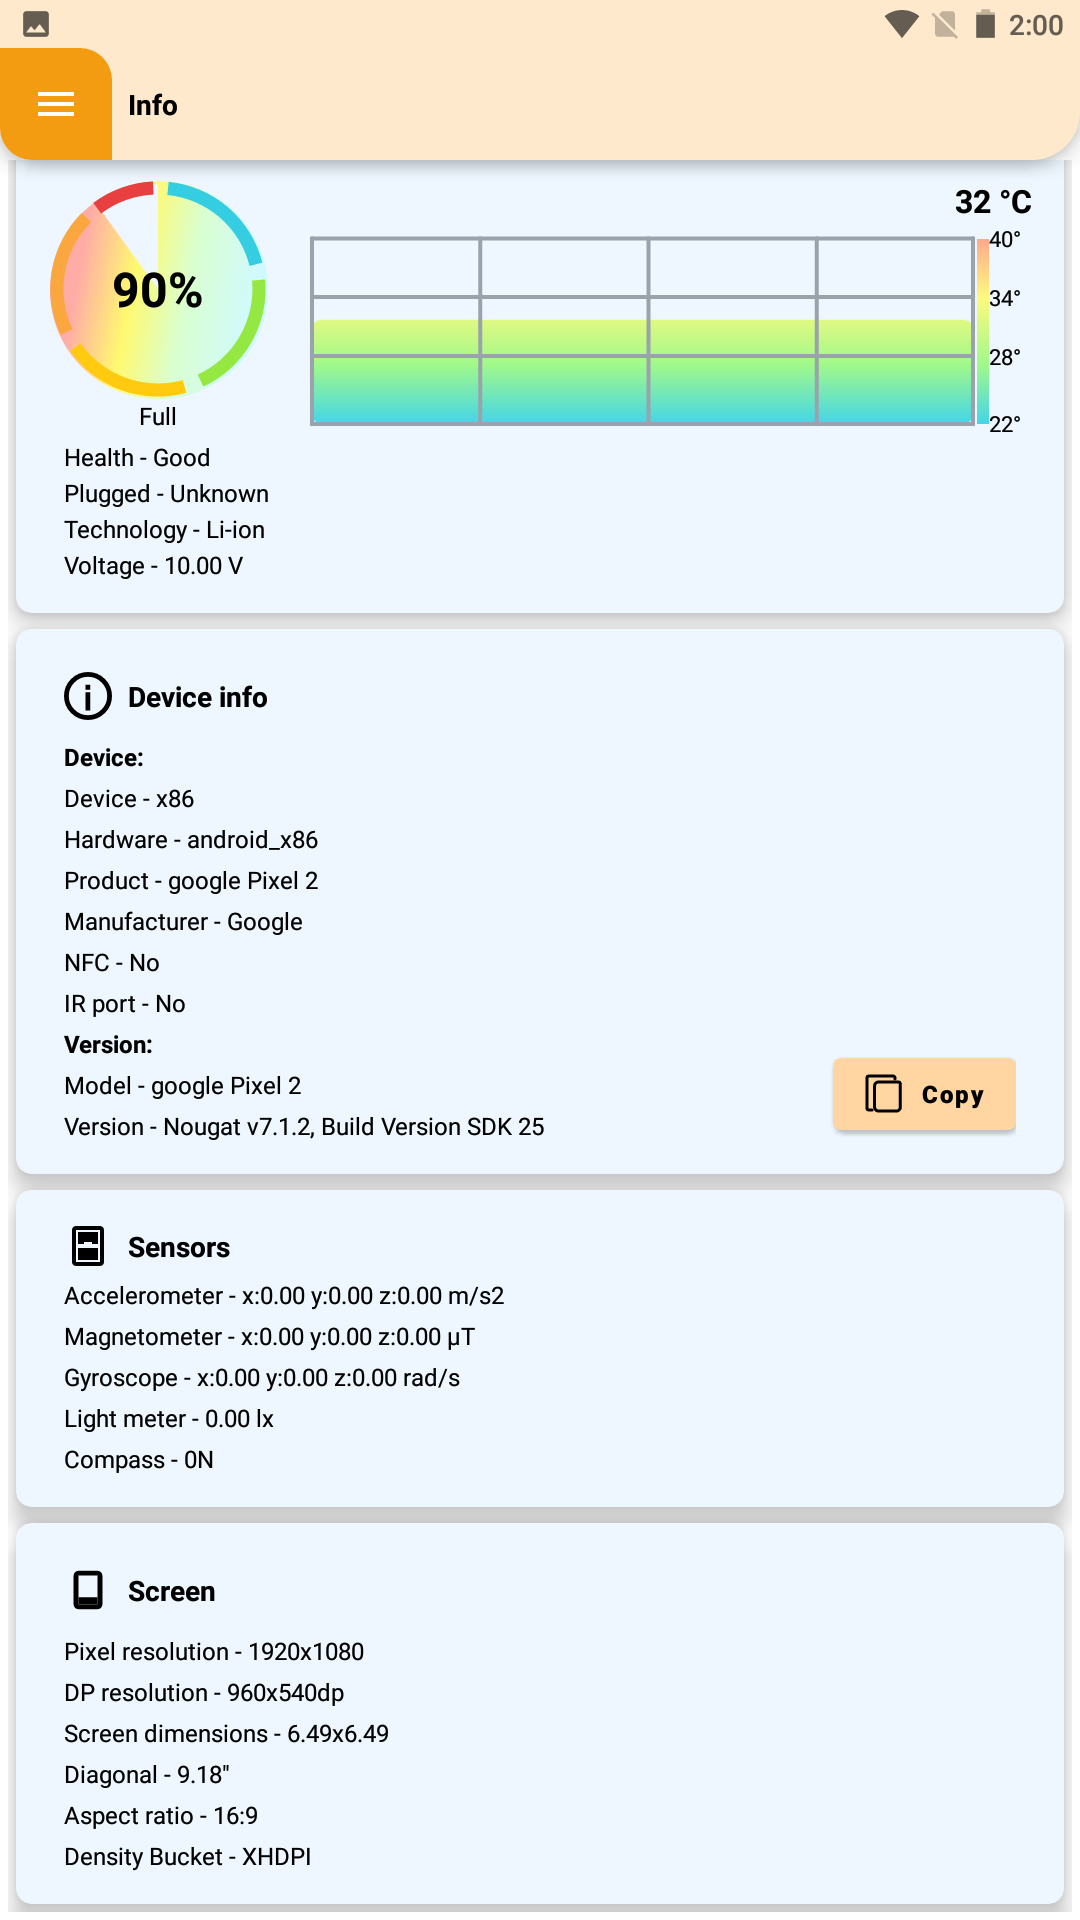Select the Version Nougat v7.1.2 line
This screenshot has width=1080, height=1920.
(x=304, y=1127)
